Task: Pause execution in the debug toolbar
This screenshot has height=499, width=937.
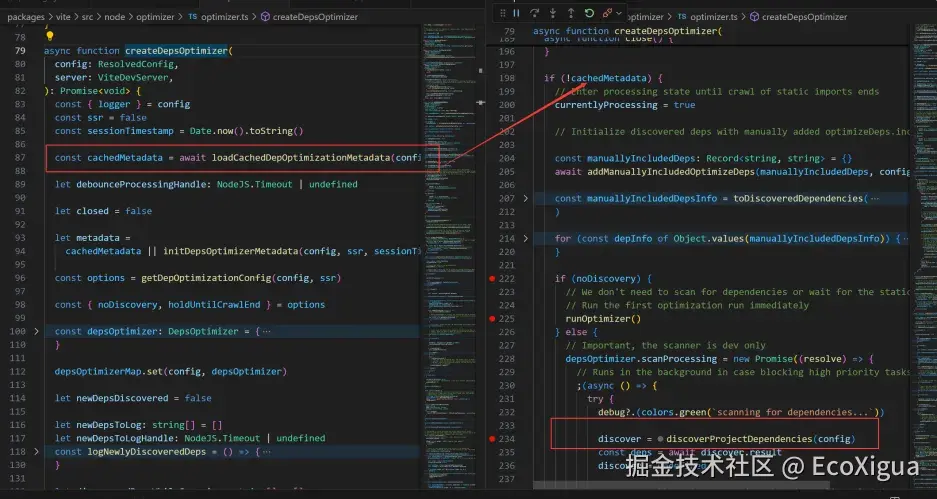Action: tap(516, 13)
